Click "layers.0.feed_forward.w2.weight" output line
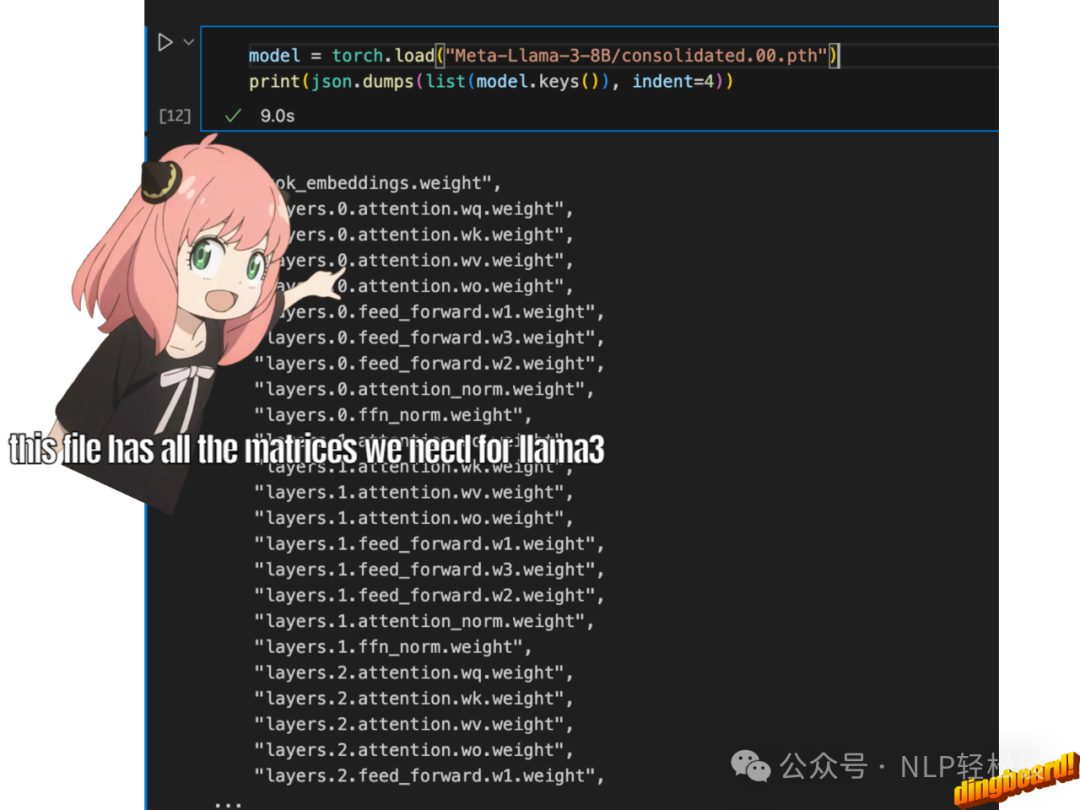 (429, 364)
